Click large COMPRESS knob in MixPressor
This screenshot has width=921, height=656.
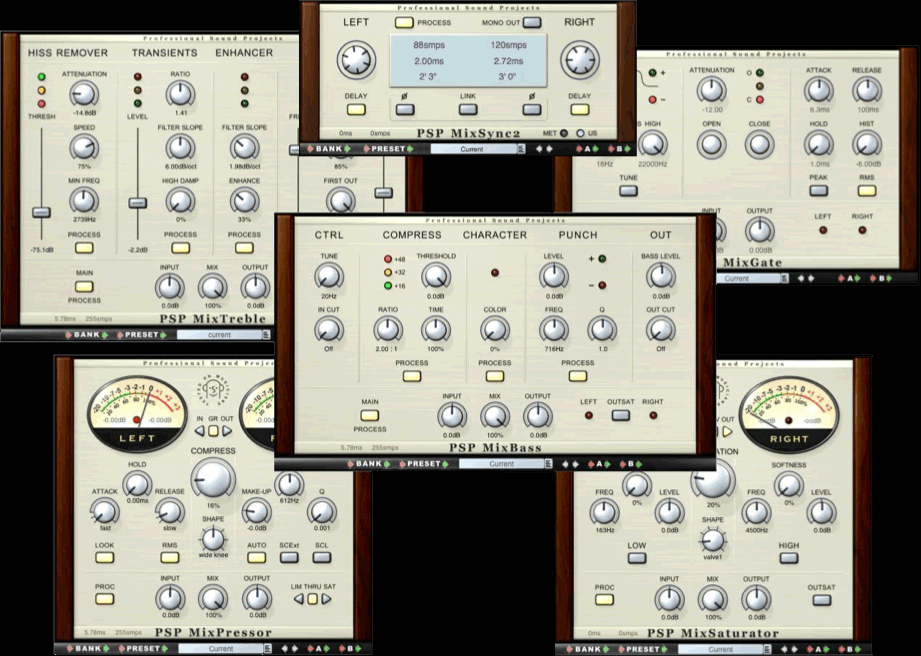tap(213, 479)
